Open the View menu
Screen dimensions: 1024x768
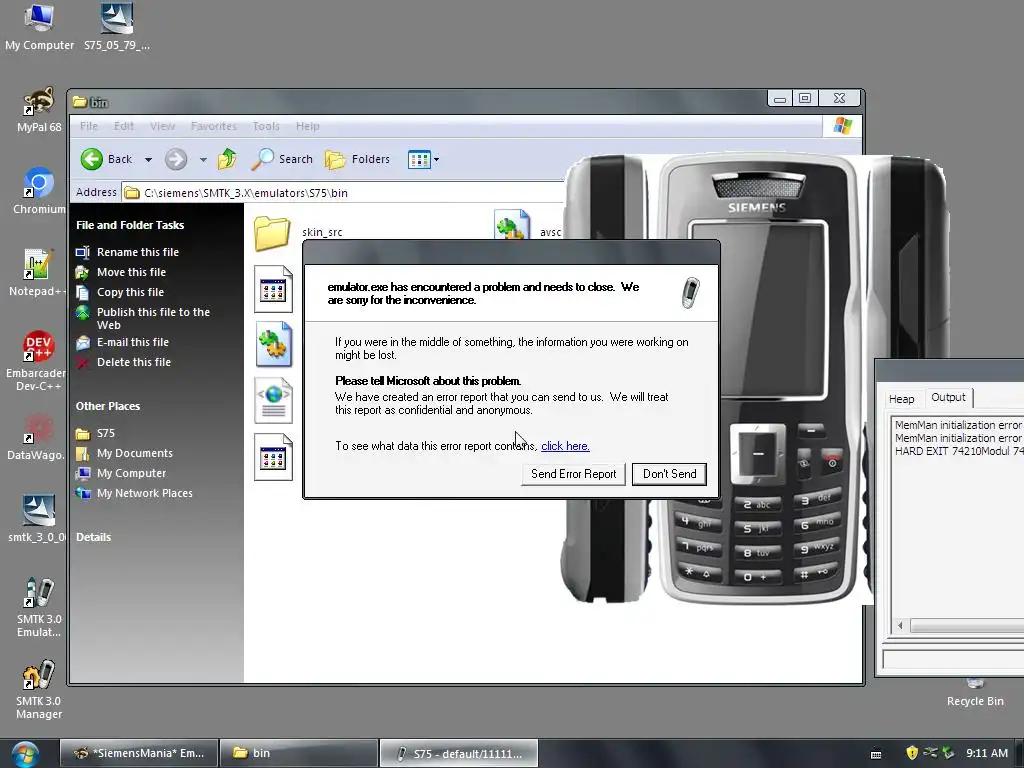tap(162, 126)
